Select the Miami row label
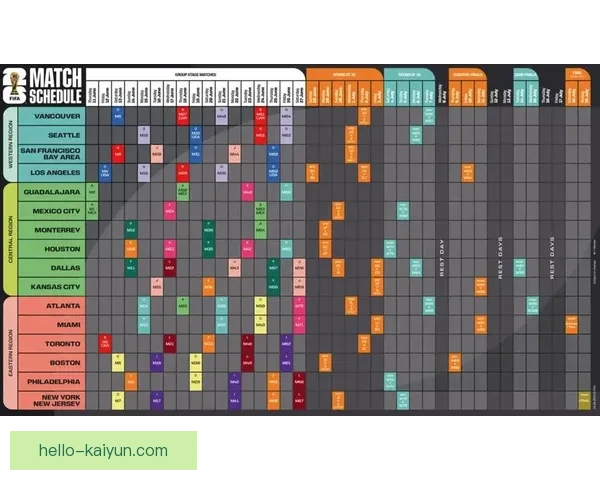This screenshot has width=600, height=480. (51, 325)
